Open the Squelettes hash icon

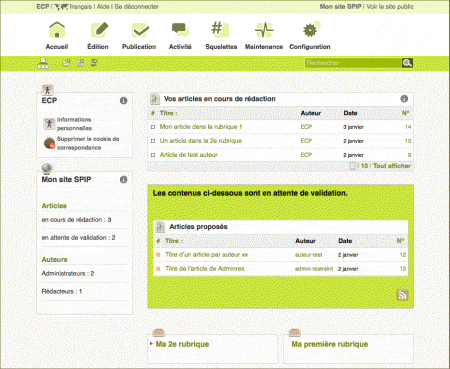click(x=220, y=29)
